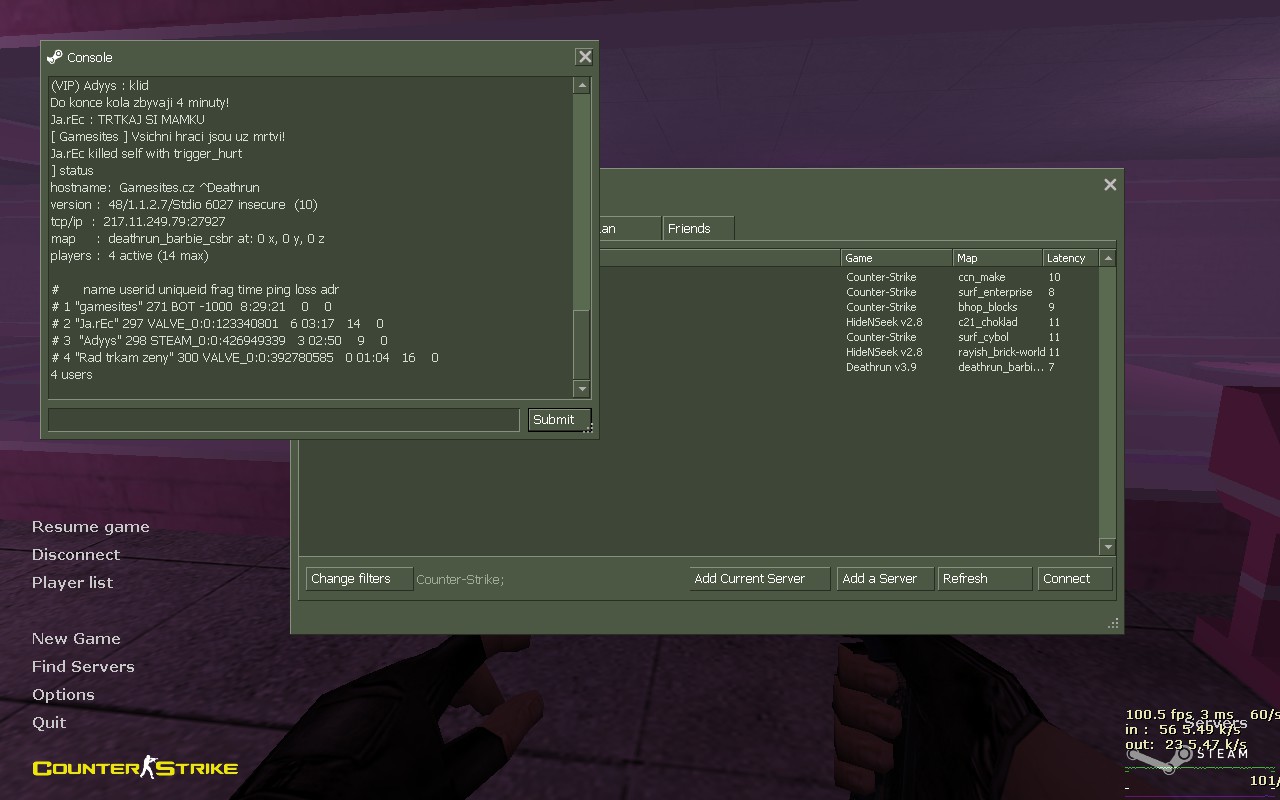Click 'players : 4 active' line
Viewport: 1280px width, 800px height.
tap(130, 255)
